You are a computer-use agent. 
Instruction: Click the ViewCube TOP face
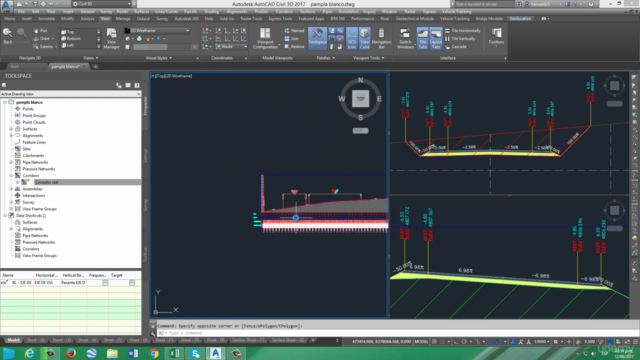[360, 99]
